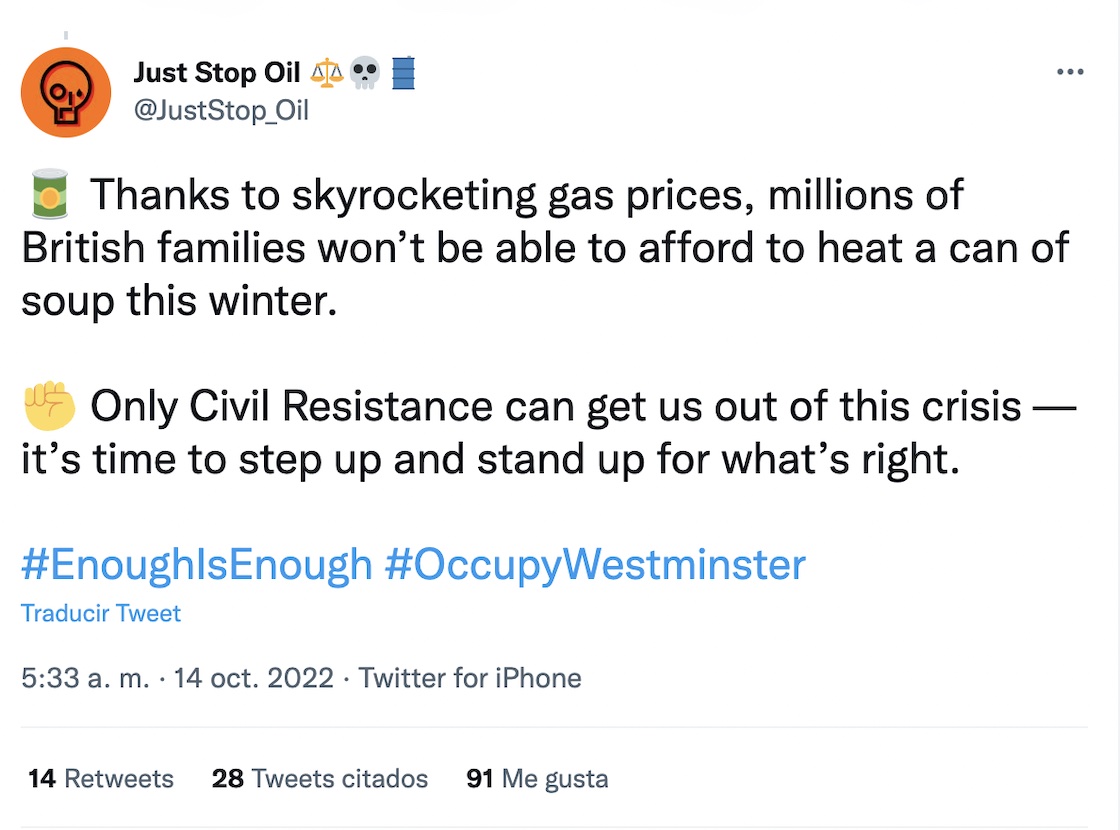
Task: View the 14 Retweets list
Action: tap(101, 778)
